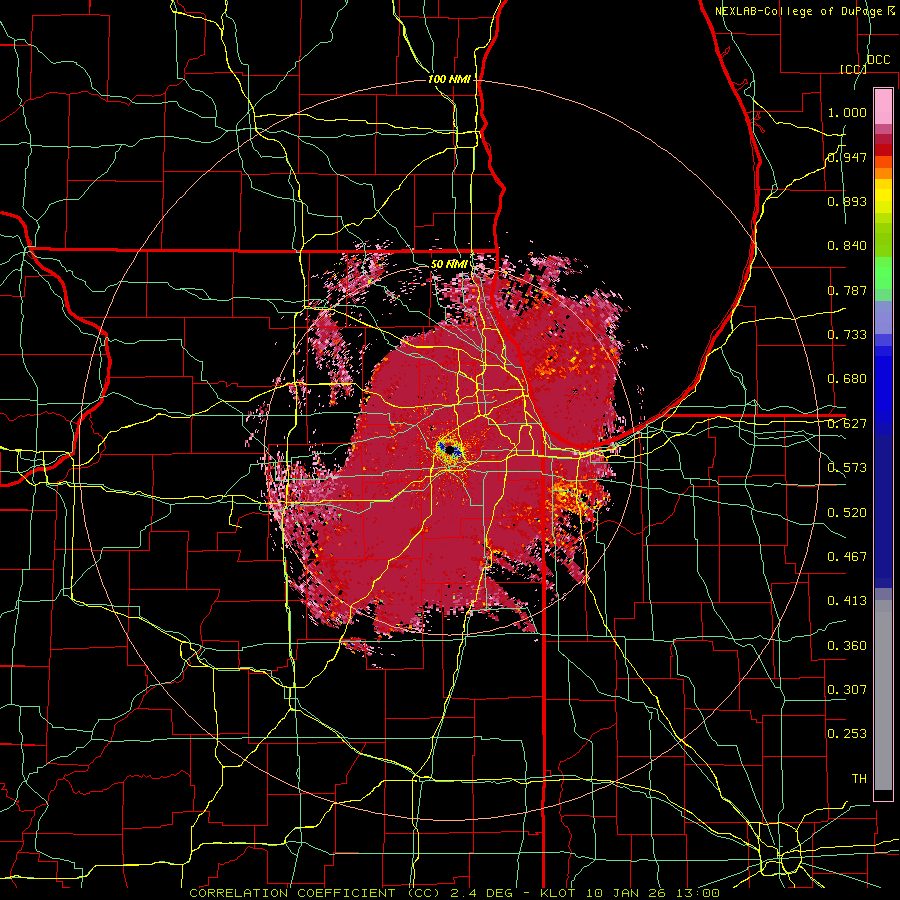The width and height of the screenshot is (900, 900).
Task: Select the 1.000 value on the scale
Action: (x=847, y=112)
